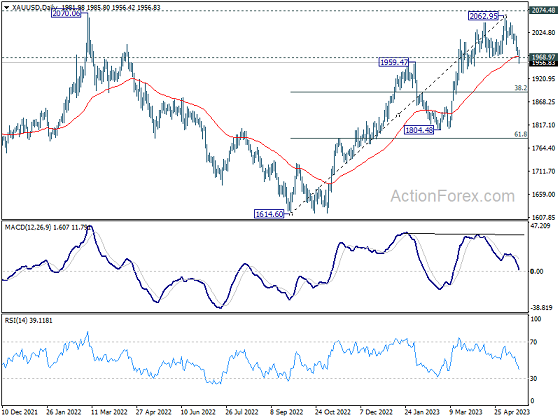Image resolution: width=560 pixels, height=420 pixels.
Task: Click the RSI 30 level axis label
Action: coord(534,379)
